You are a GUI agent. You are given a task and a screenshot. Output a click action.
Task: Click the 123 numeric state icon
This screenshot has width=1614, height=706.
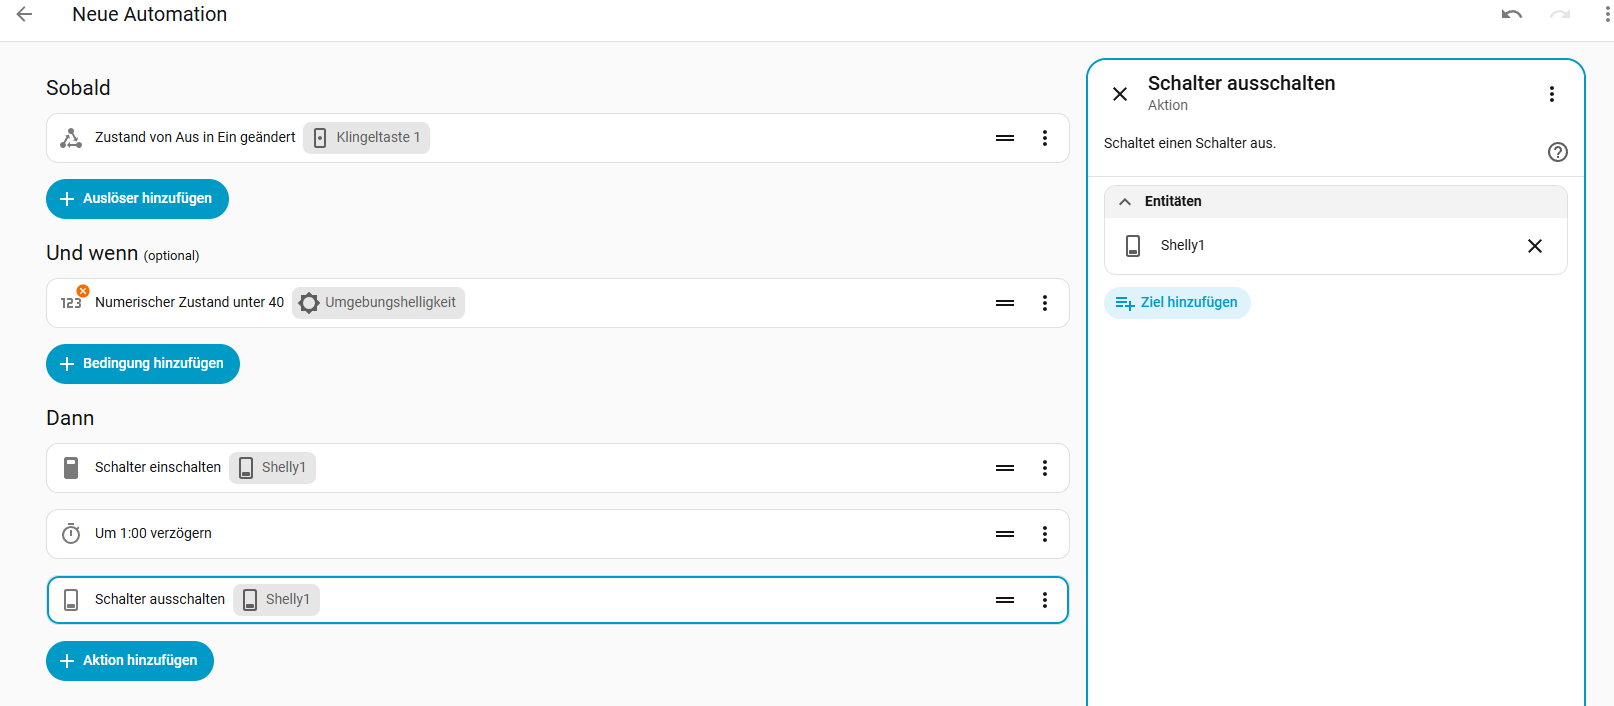(71, 302)
